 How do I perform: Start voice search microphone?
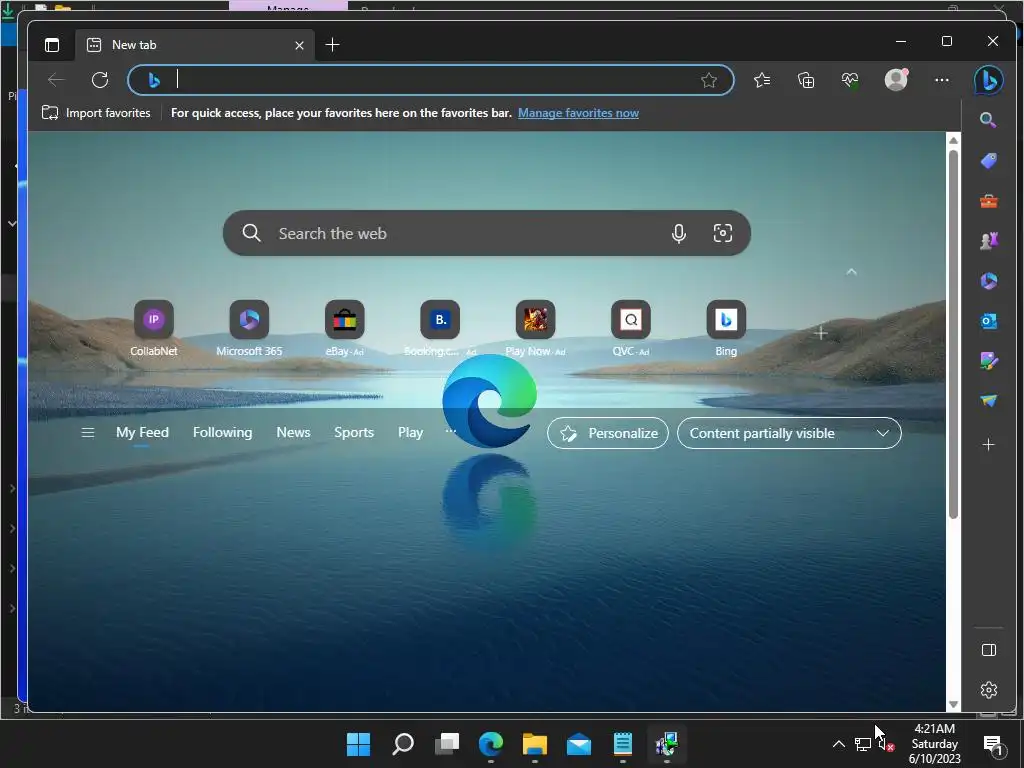[679, 233]
